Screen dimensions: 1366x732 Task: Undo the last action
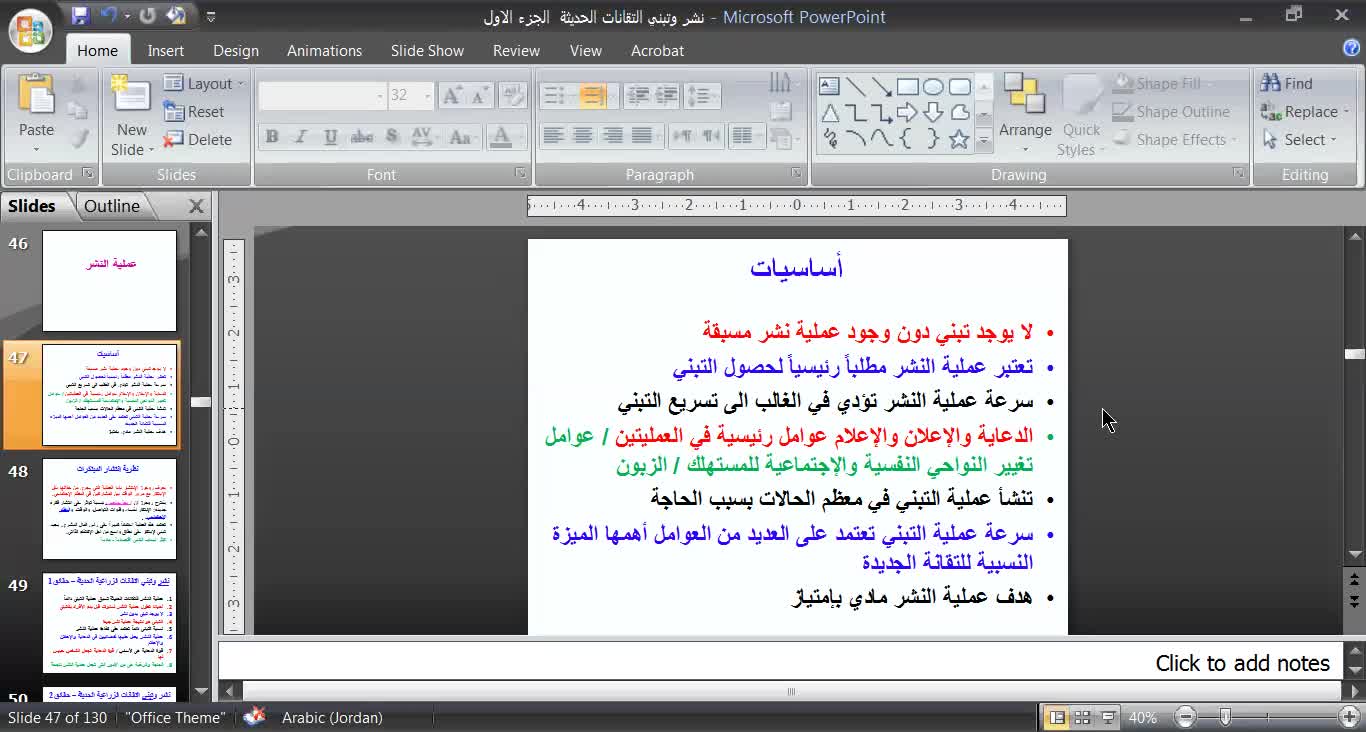coord(108,16)
